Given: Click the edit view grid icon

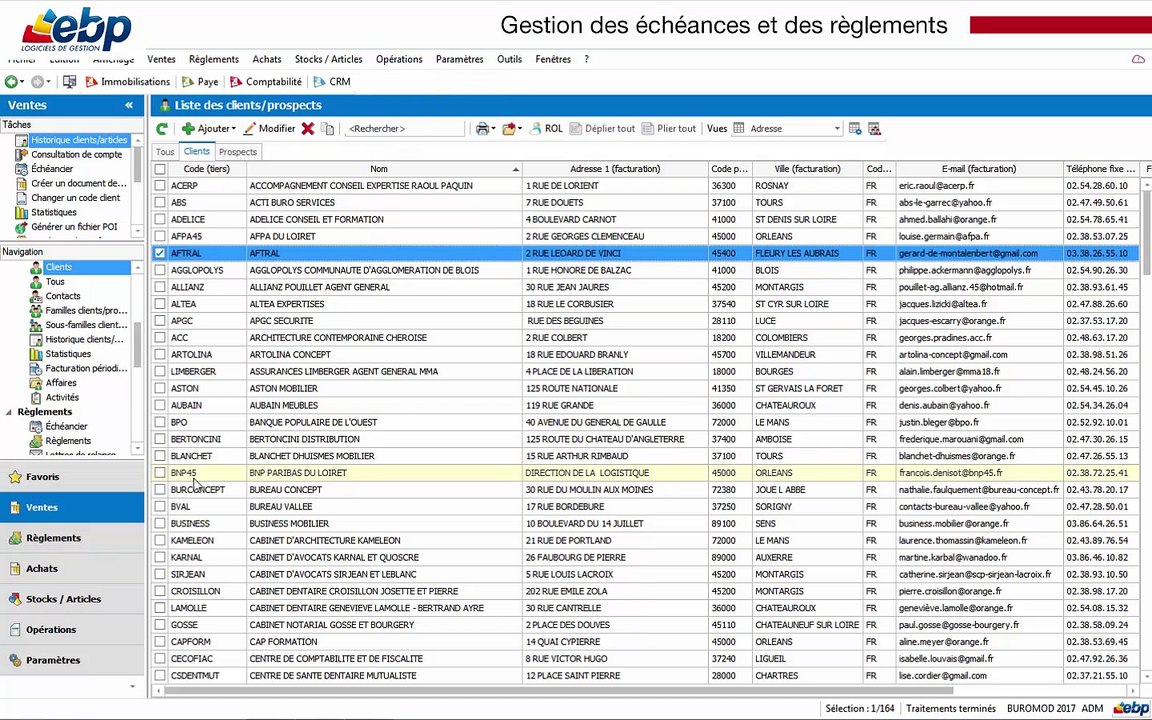Looking at the screenshot, I should 854,129.
